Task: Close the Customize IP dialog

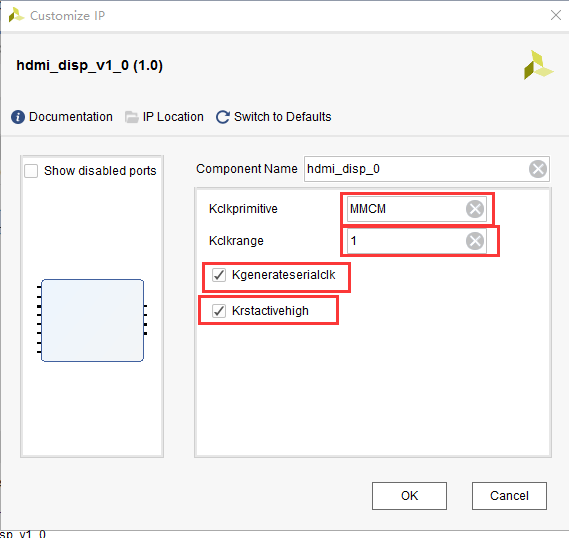Action: coord(556,15)
